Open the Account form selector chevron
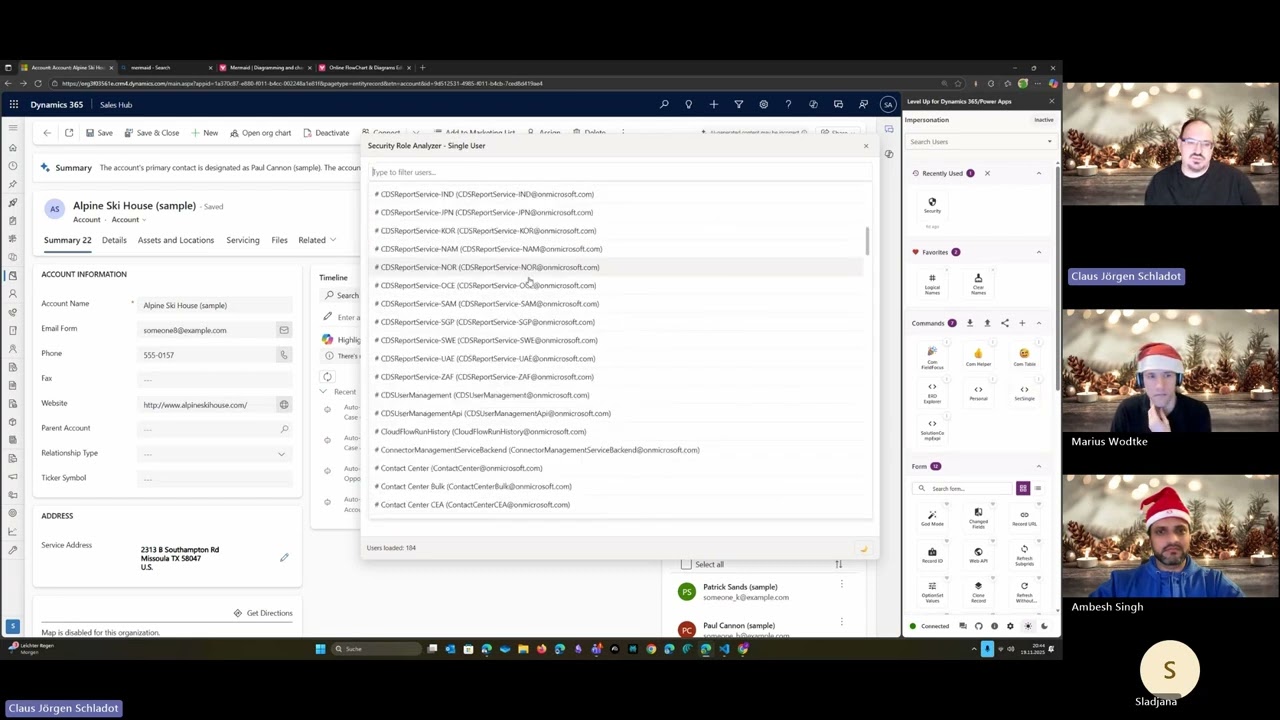 click(145, 220)
